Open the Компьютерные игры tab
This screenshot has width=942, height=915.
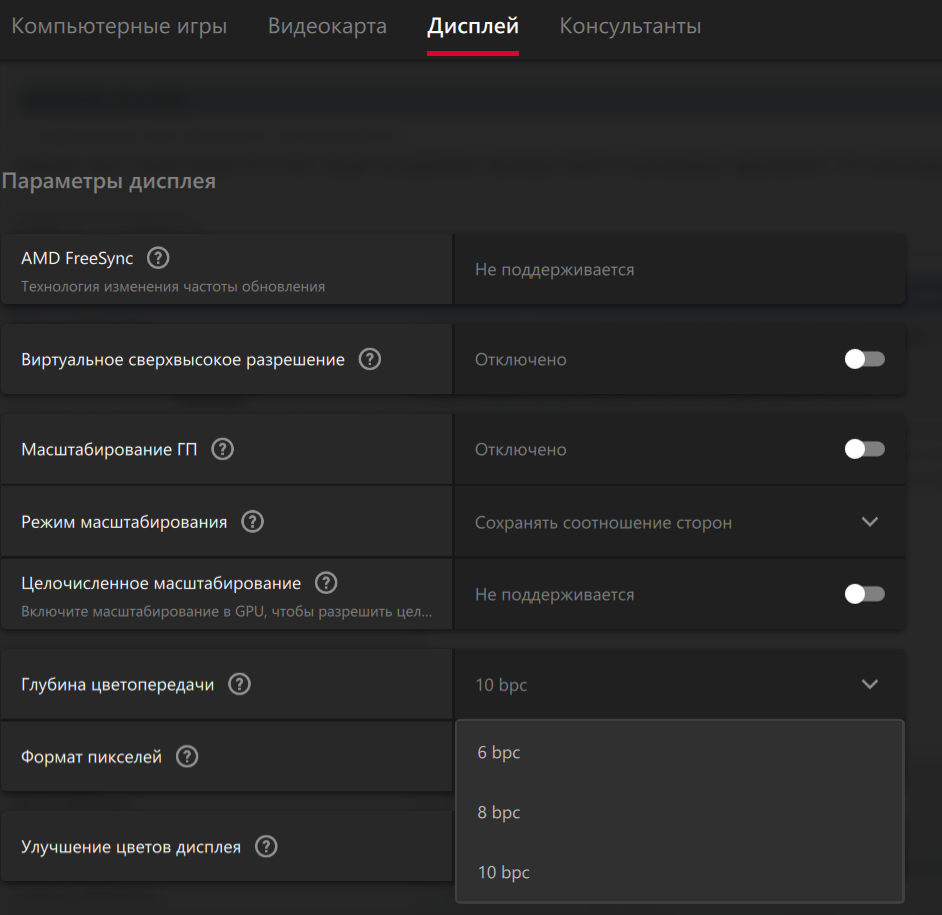click(x=119, y=26)
